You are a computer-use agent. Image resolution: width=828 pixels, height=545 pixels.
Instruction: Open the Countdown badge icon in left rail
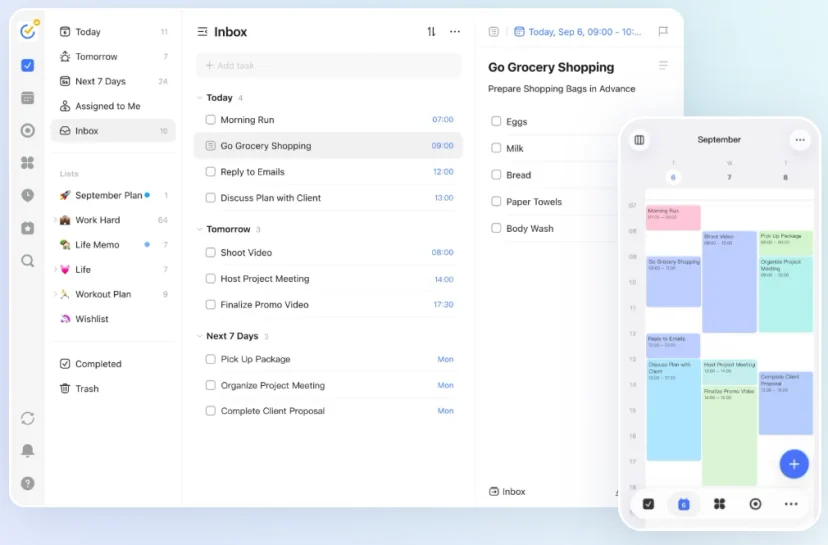pyautogui.click(x=27, y=228)
